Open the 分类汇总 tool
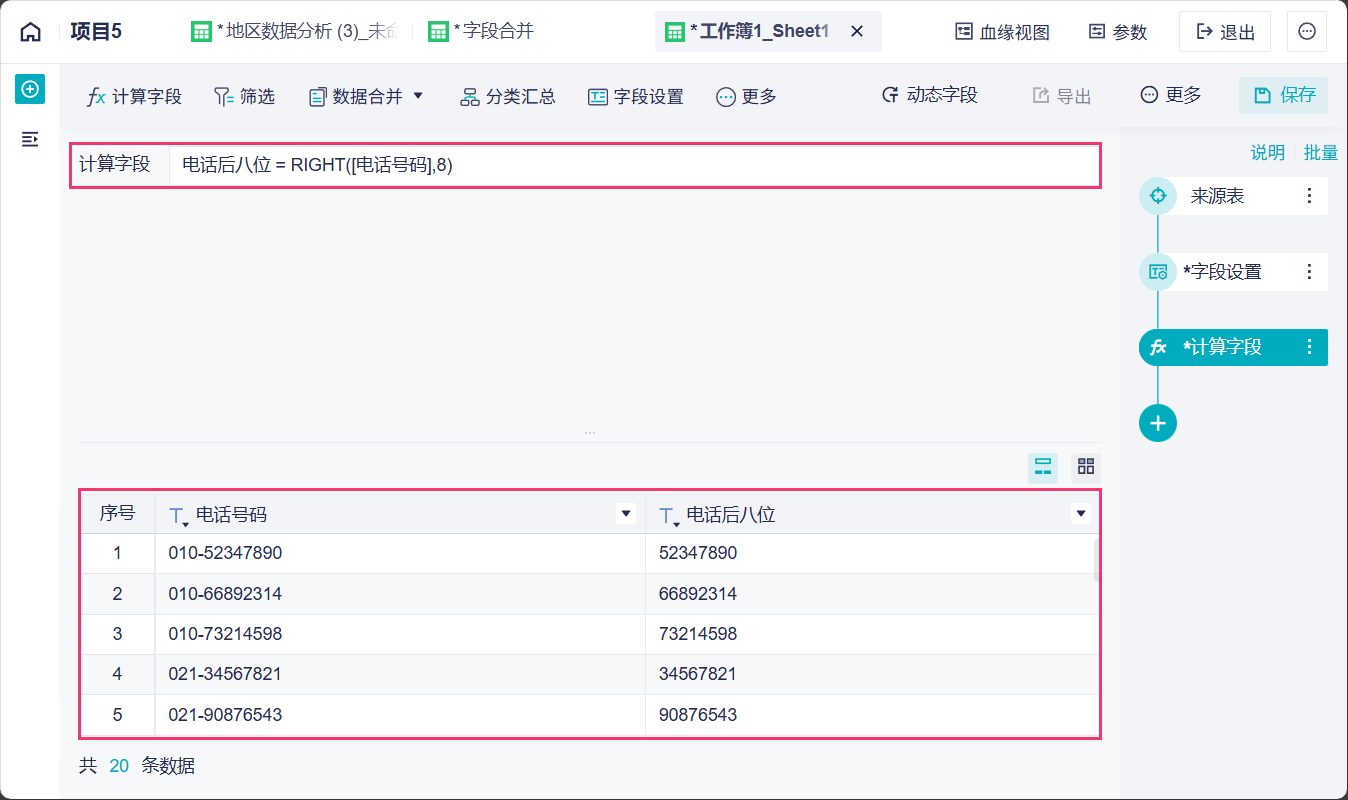Screen dimensions: 1348x800 508,96
